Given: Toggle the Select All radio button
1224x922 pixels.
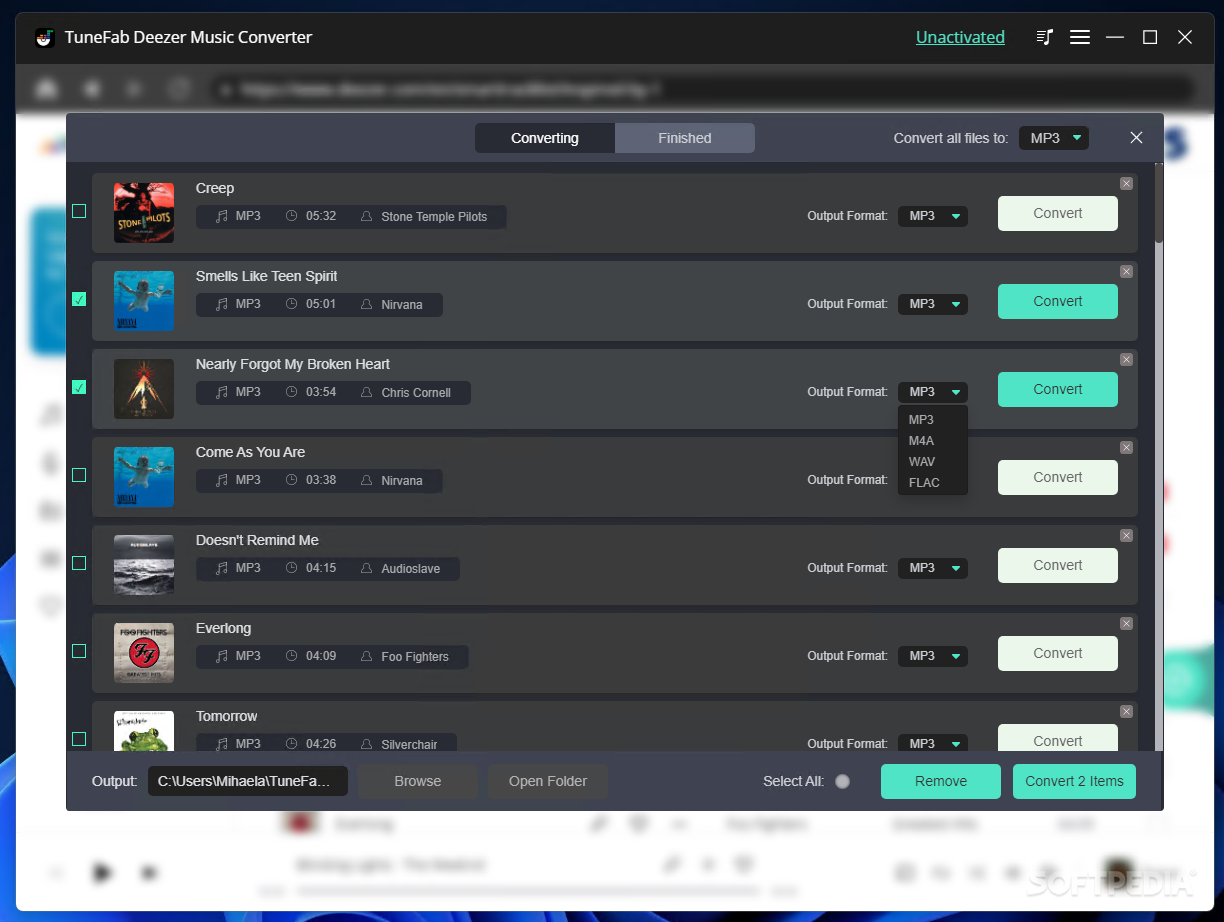Looking at the screenshot, I should (842, 781).
